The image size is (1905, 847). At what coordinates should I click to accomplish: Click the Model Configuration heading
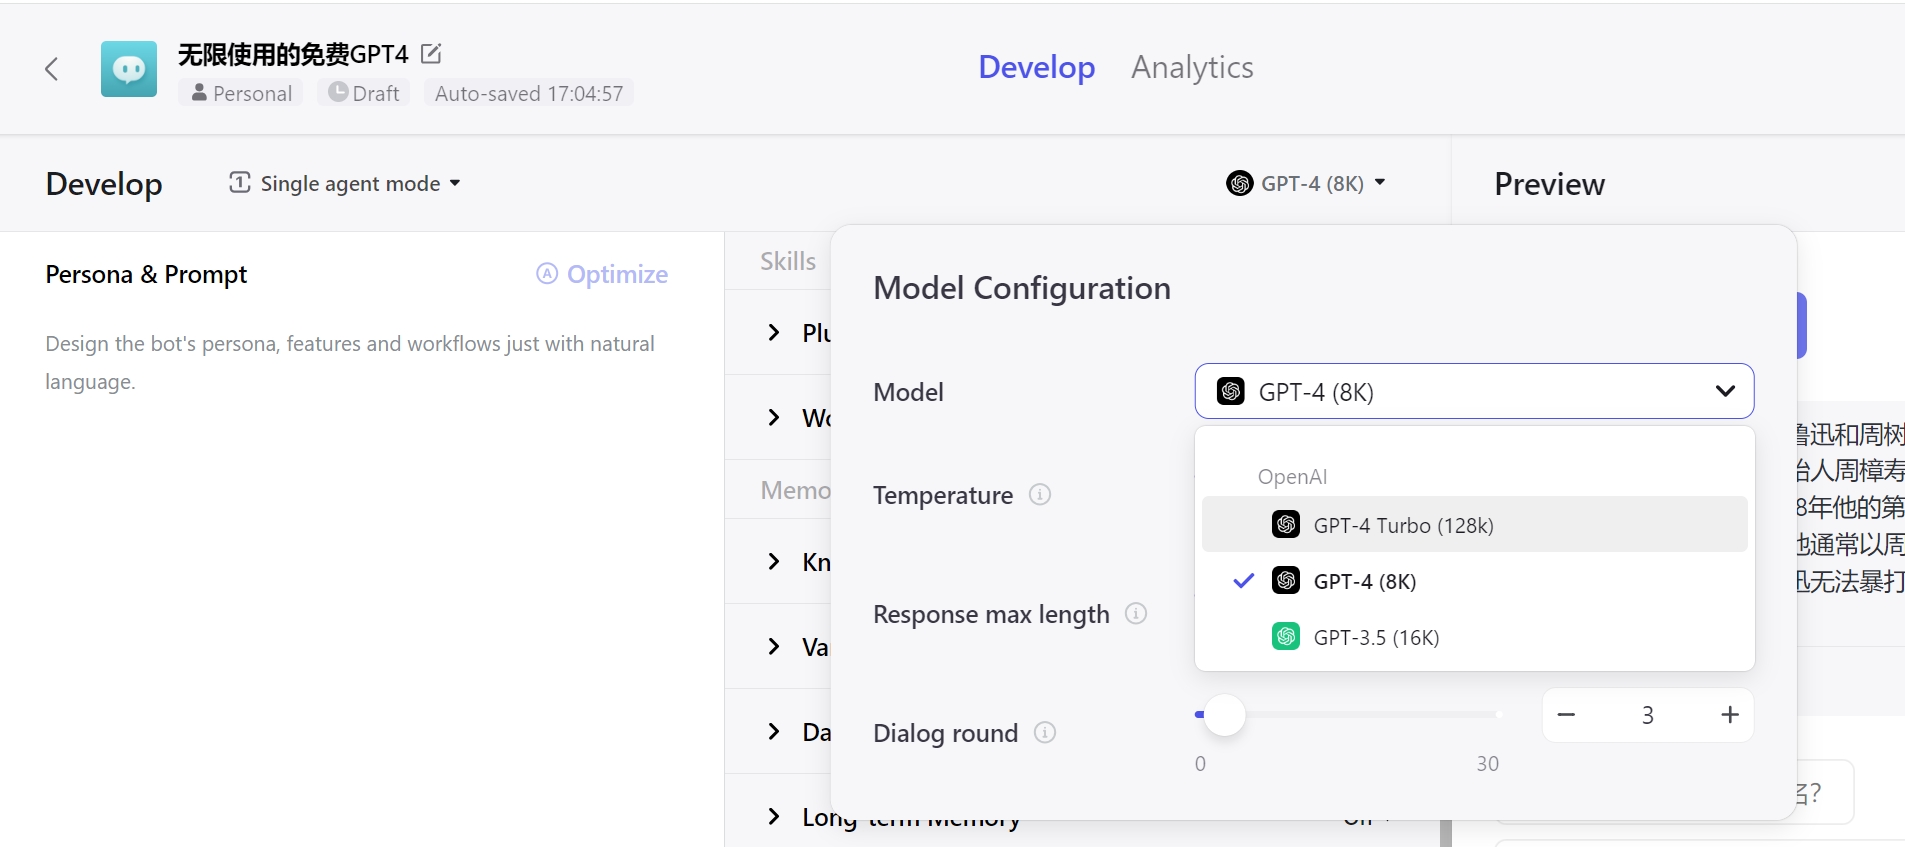[1022, 288]
